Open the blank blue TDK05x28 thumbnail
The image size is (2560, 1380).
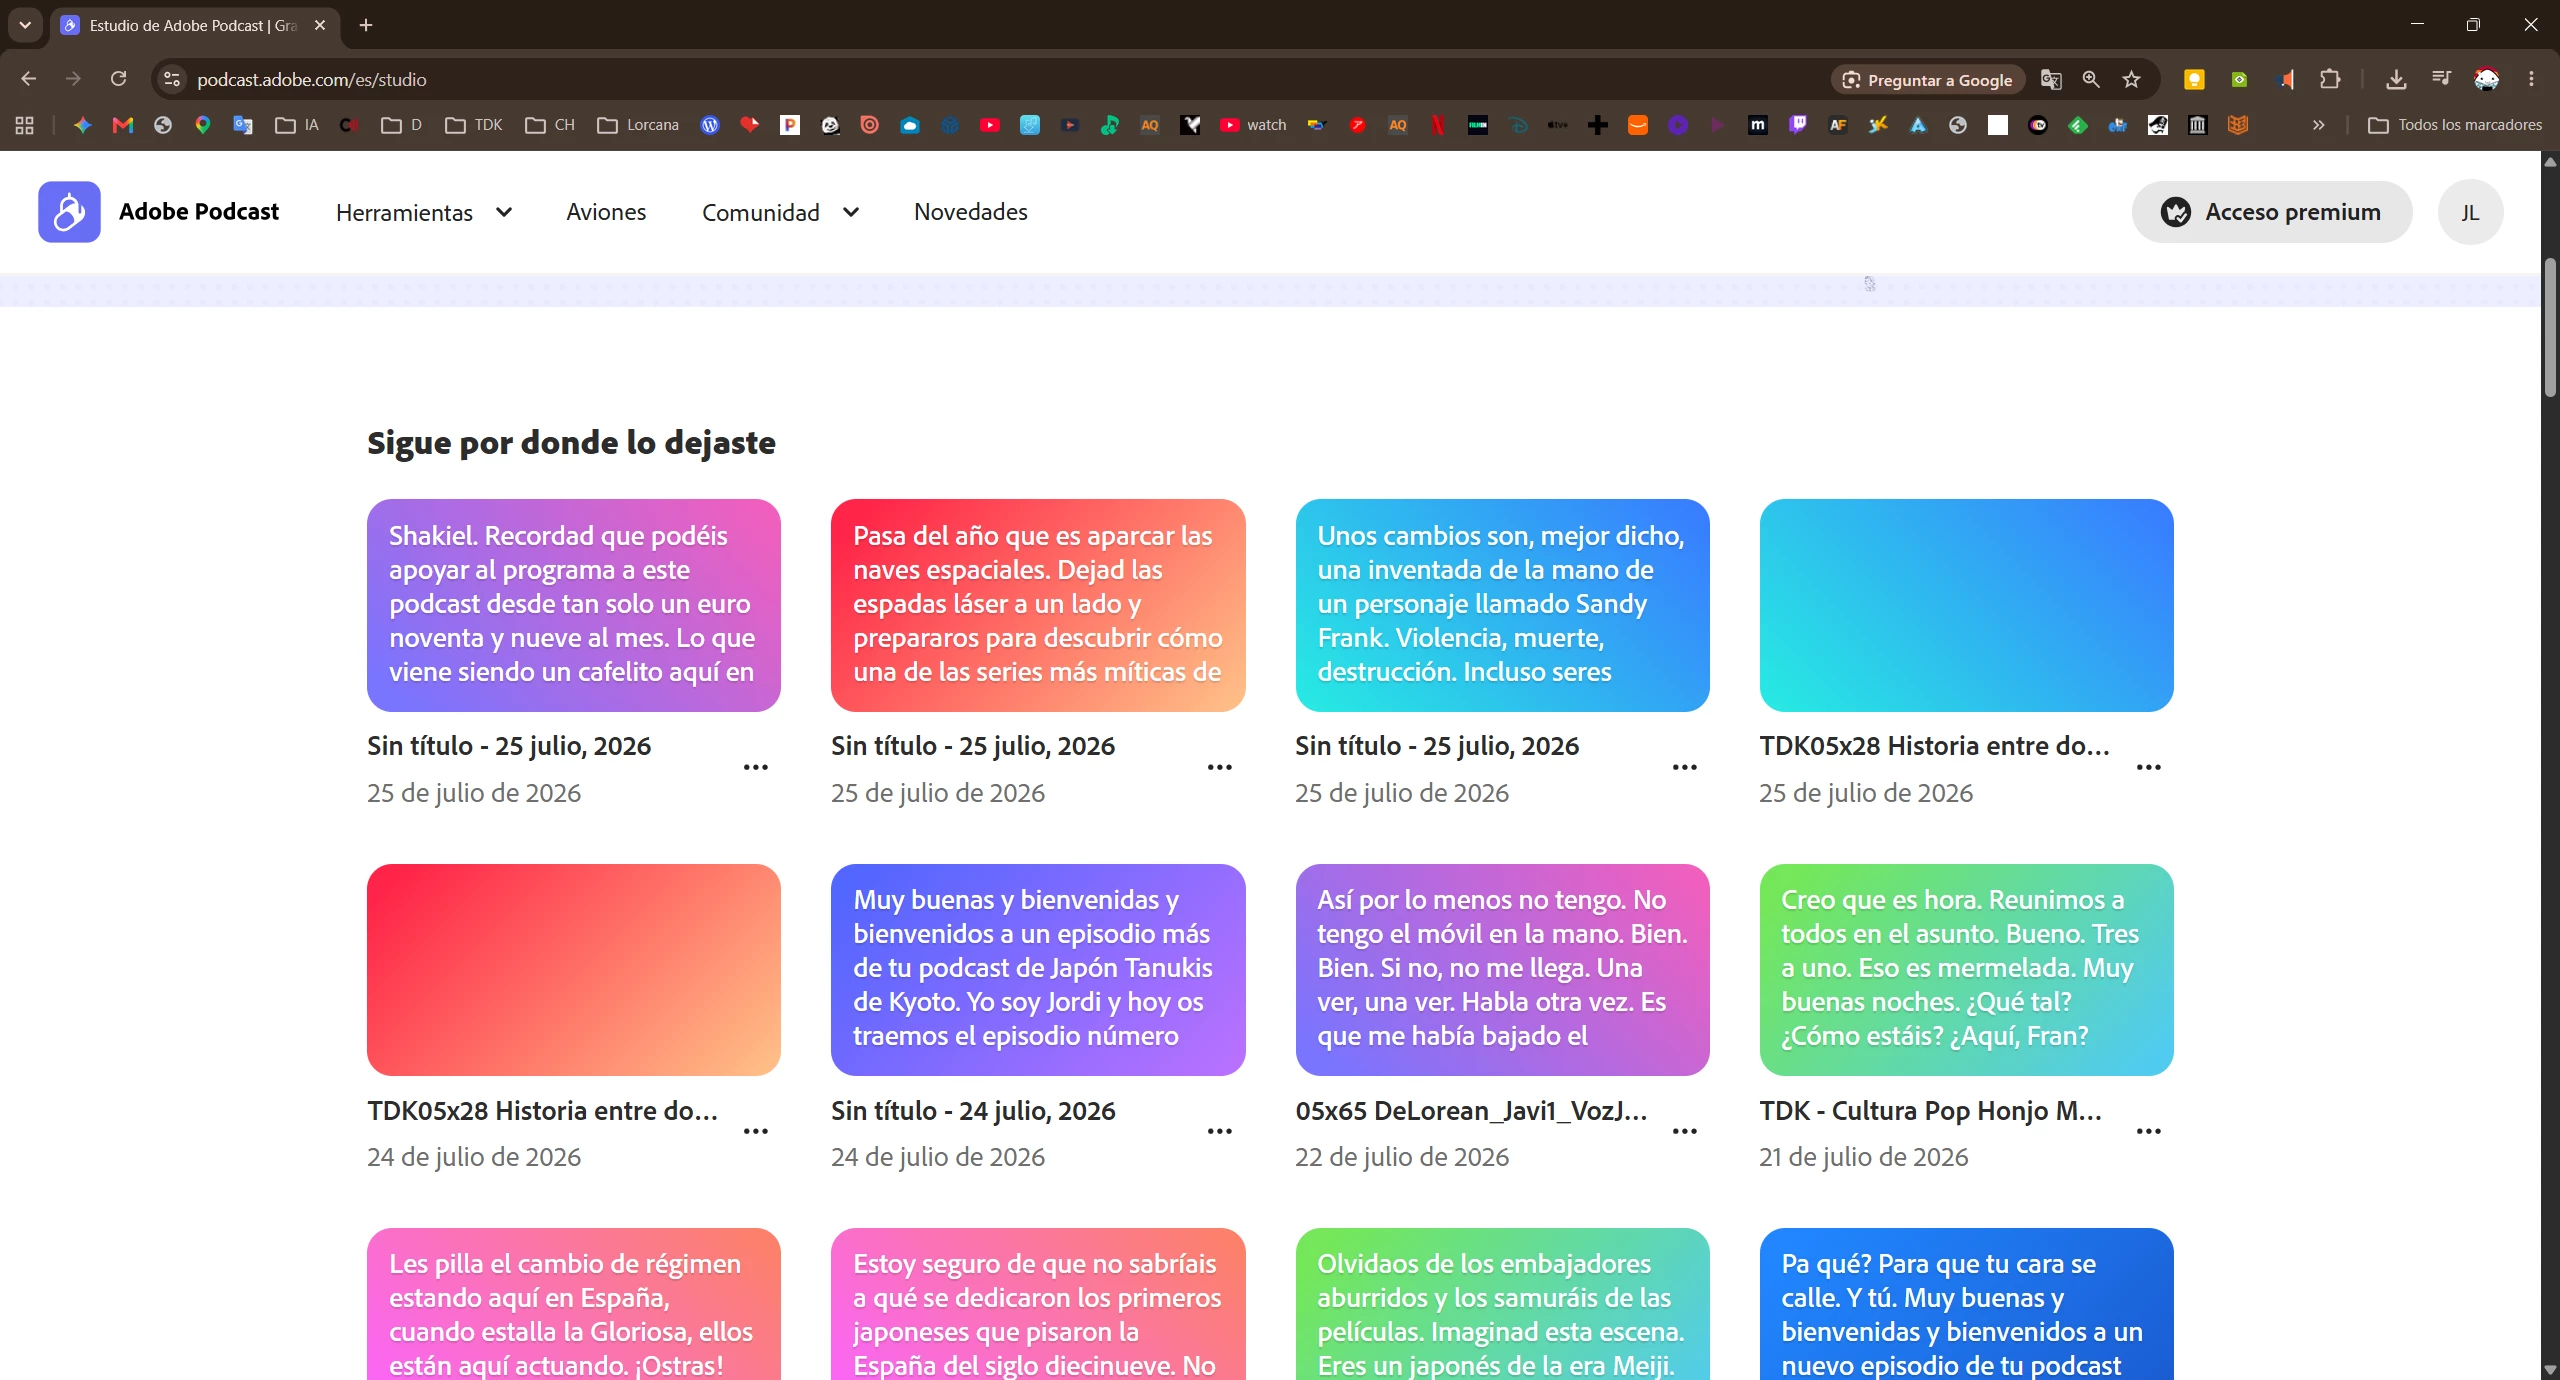[x=1967, y=606]
